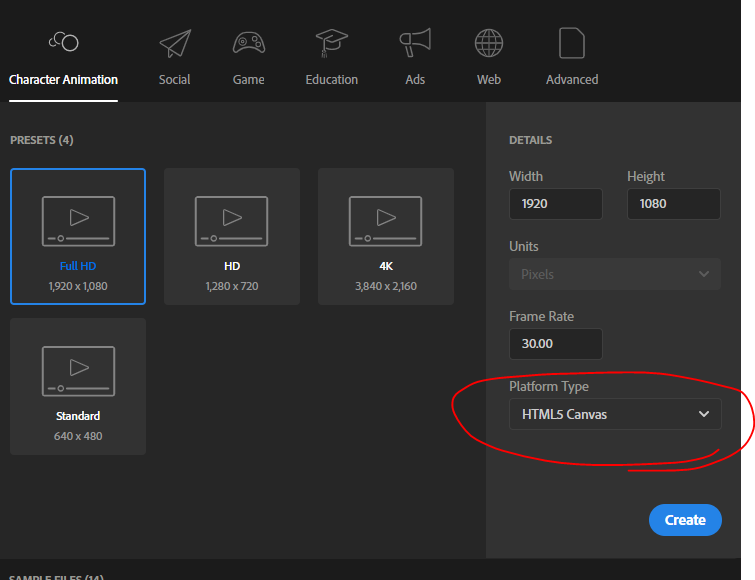Image resolution: width=755 pixels, height=580 pixels.
Task: Click the DETAILS heading
Action: coord(531,140)
